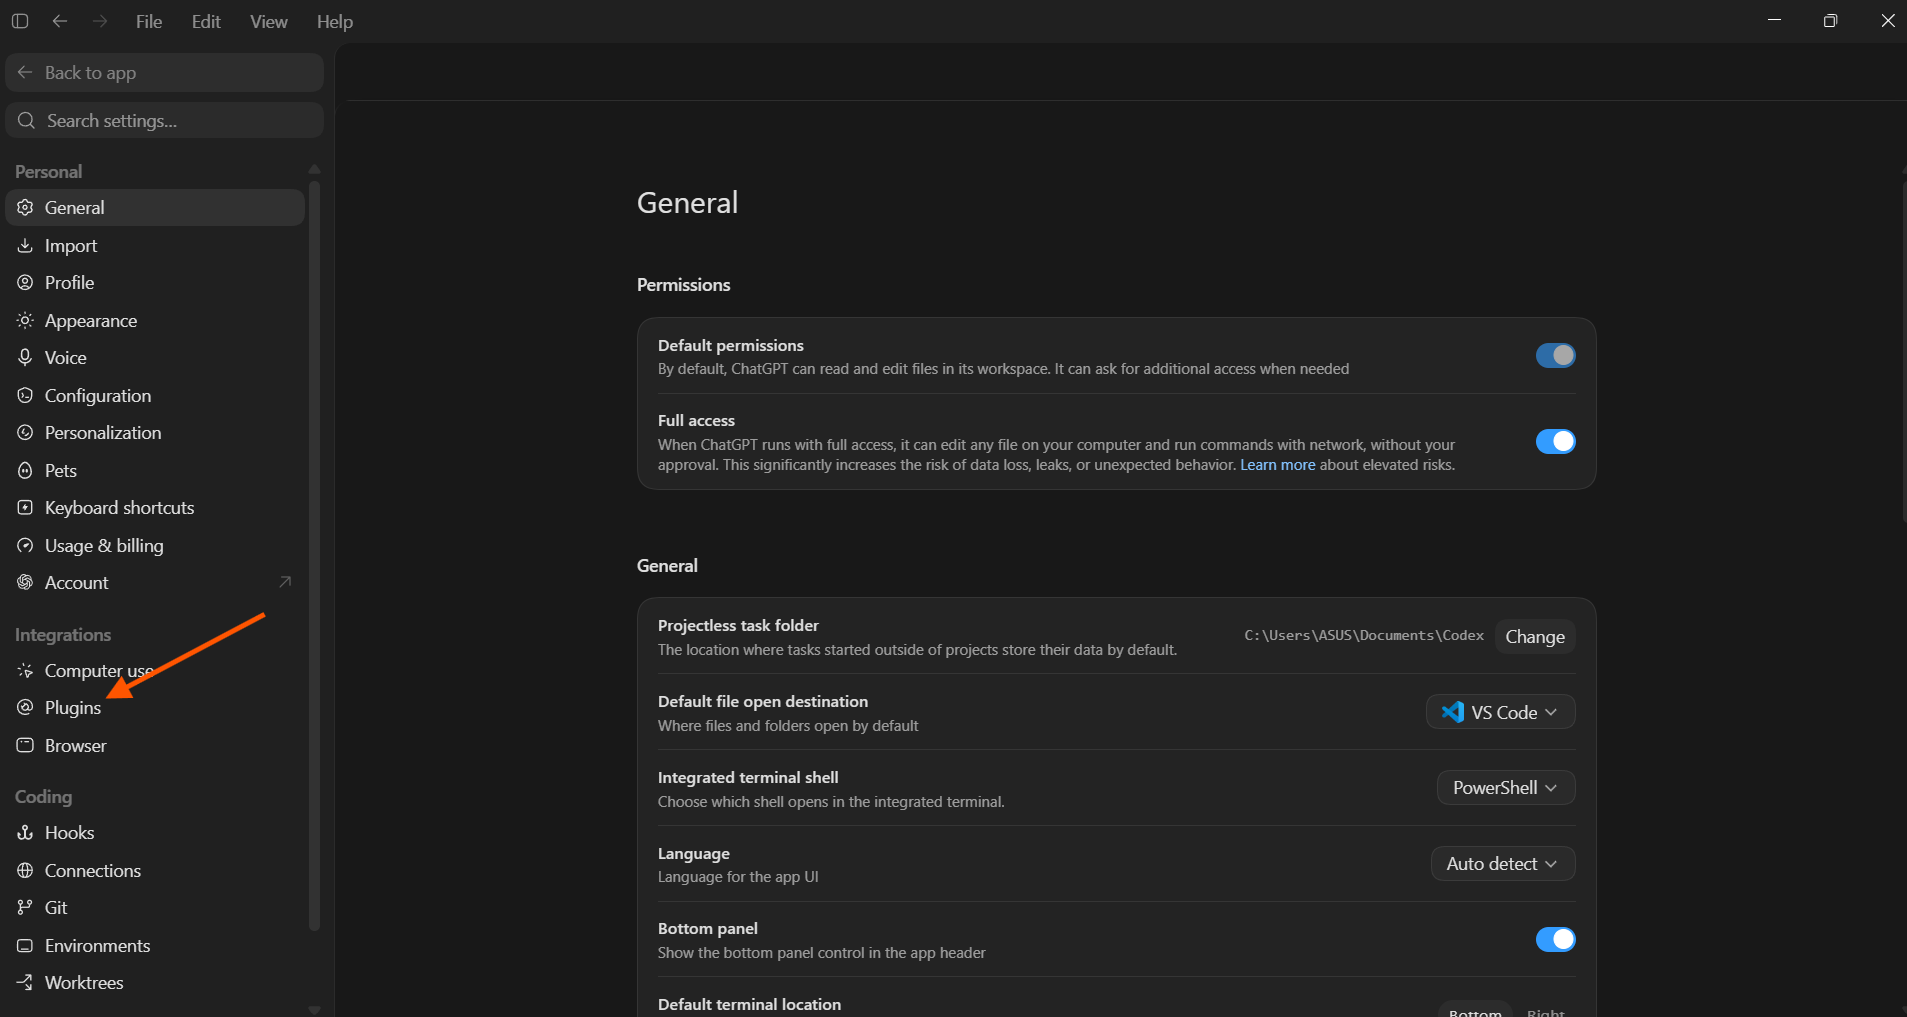Open the Voice microphone icon
Screen dimensions: 1907x1017
[x=26, y=357]
